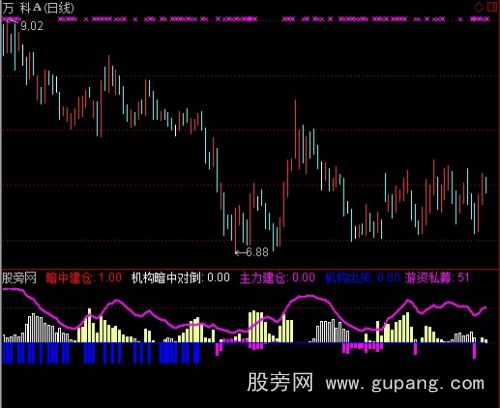Click the red diamond icon at top right
The height and width of the screenshot is (408, 500).
479,7
